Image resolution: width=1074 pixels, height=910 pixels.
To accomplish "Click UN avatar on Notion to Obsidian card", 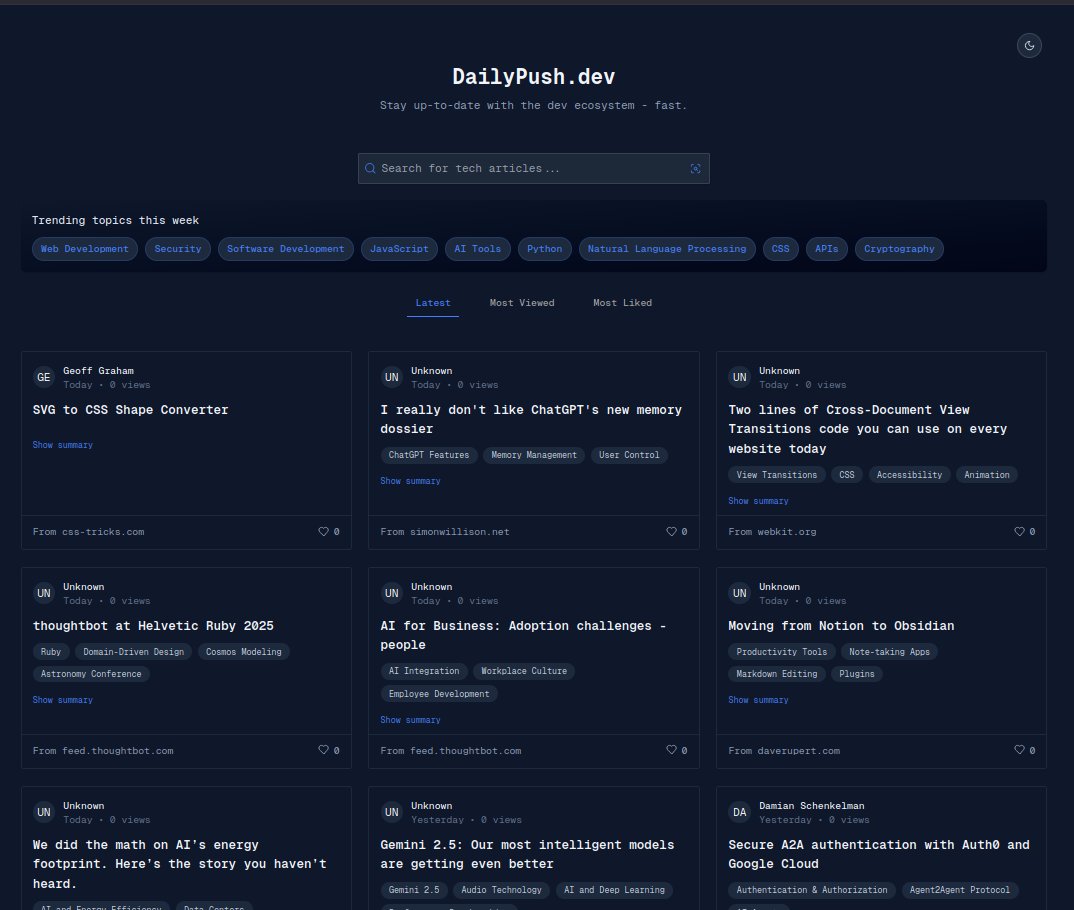I will [740, 593].
